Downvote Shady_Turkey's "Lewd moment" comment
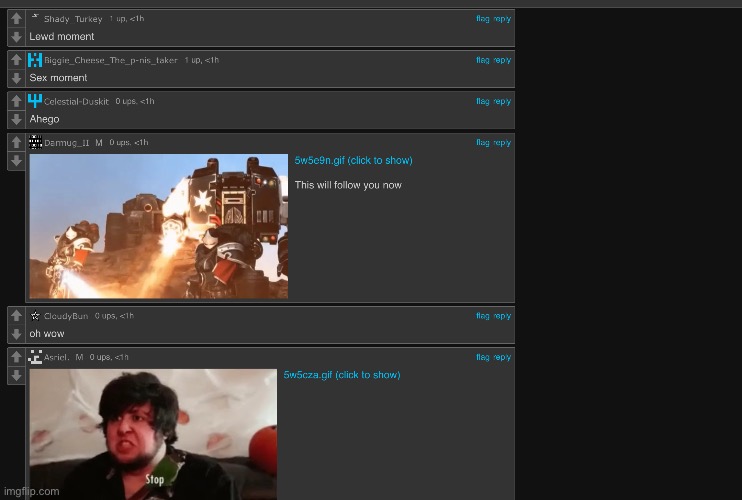Screen dimensions: 742x500 coord(17,37)
